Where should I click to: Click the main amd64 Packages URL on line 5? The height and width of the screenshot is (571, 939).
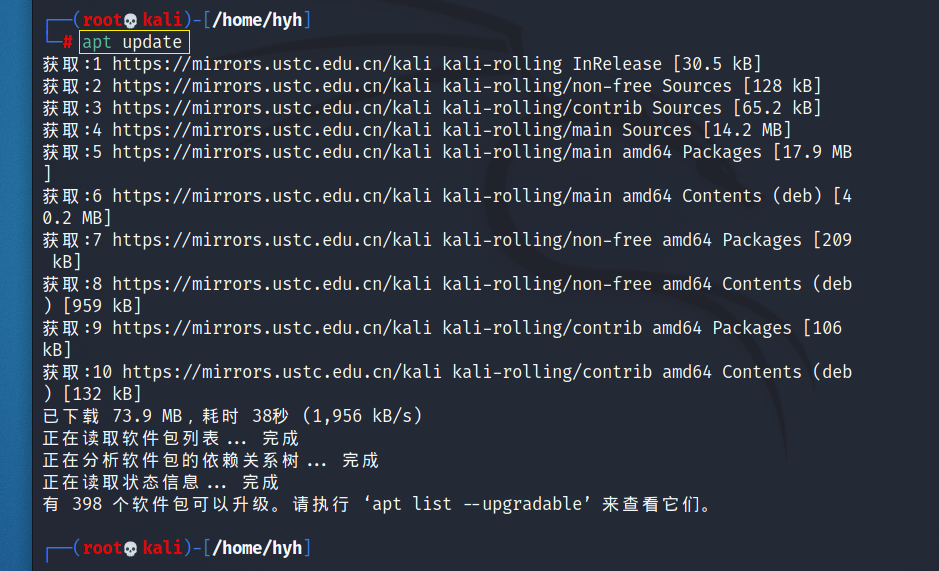[x=271, y=152]
